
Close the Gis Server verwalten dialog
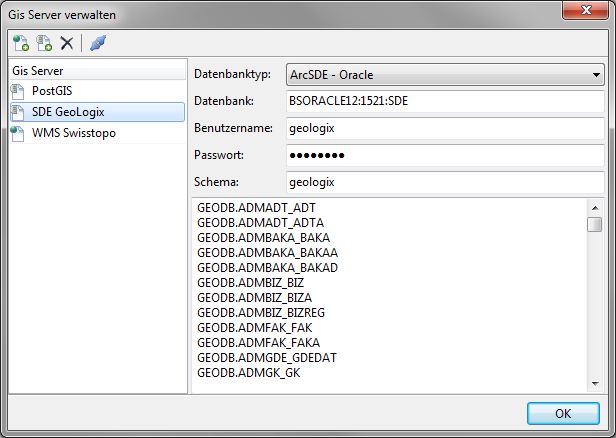click(585, 9)
